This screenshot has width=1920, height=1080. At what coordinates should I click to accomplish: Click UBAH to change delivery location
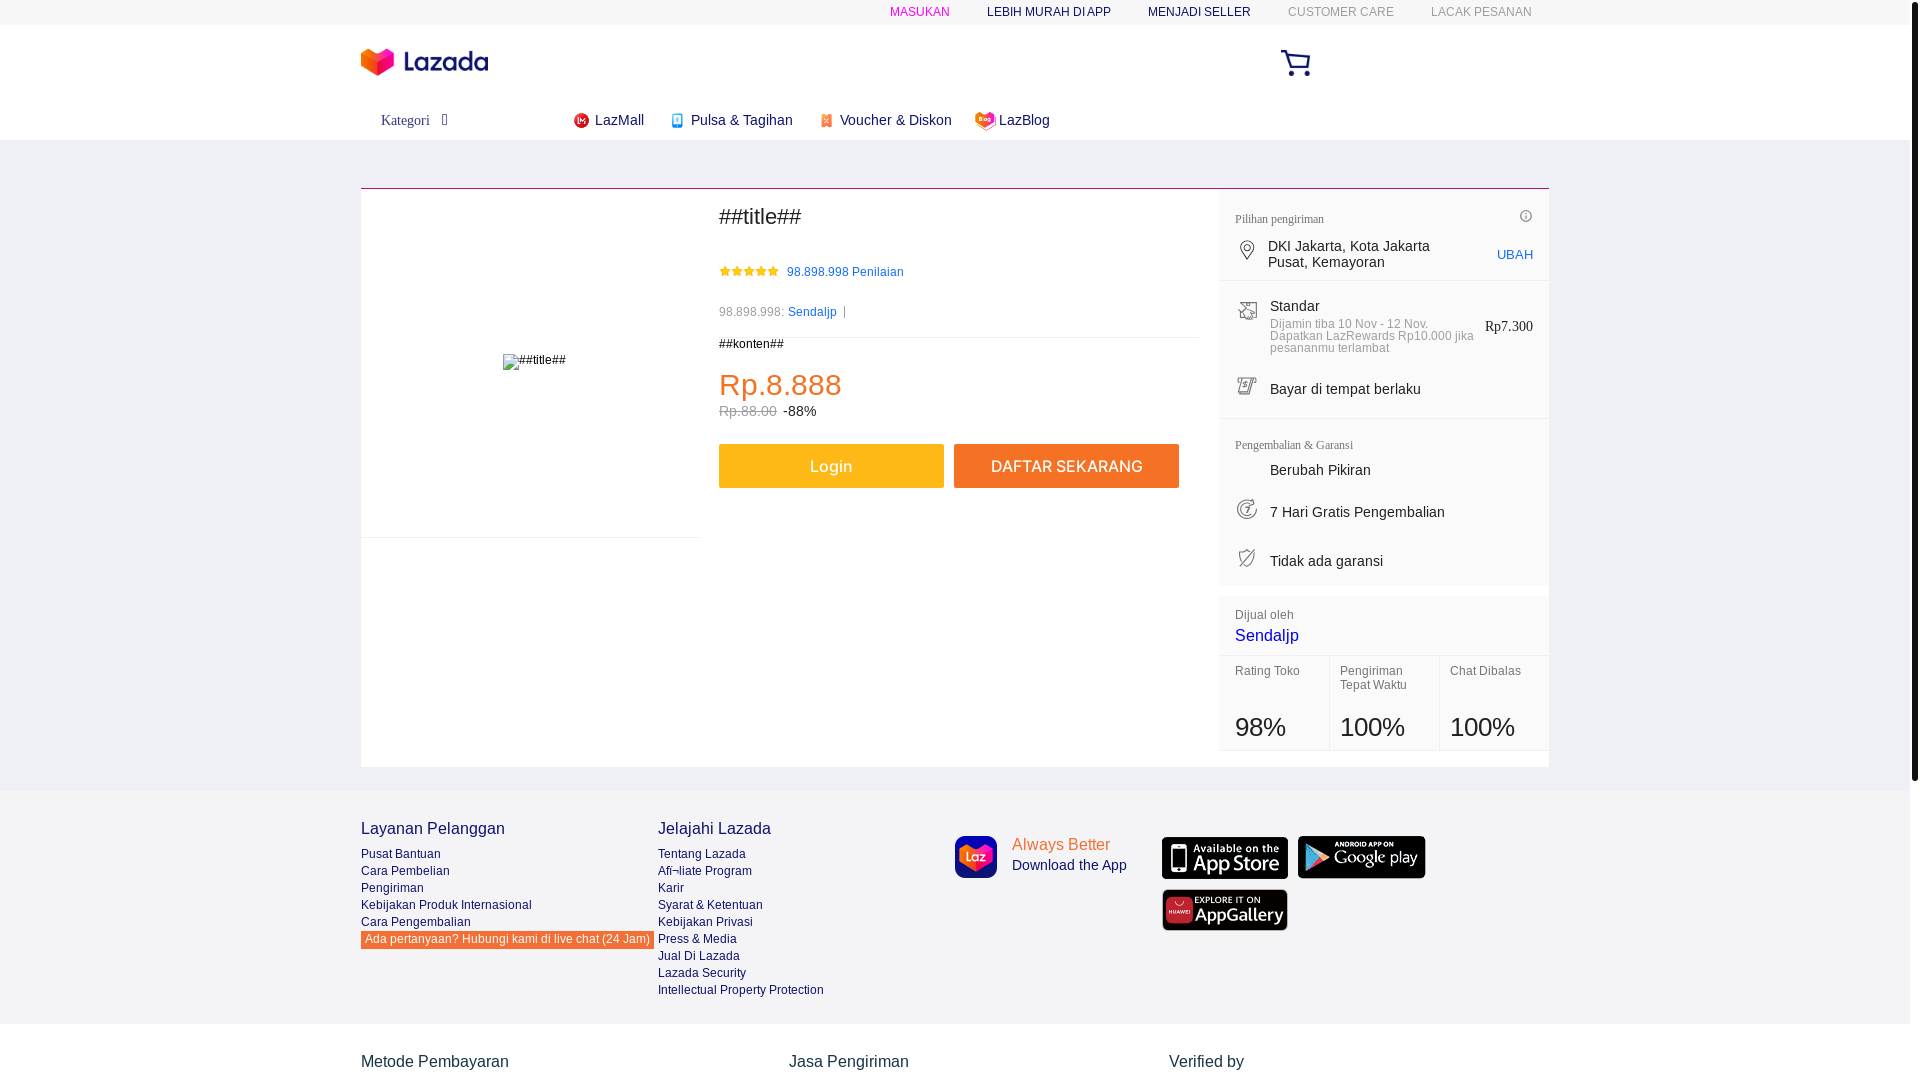(x=1514, y=254)
